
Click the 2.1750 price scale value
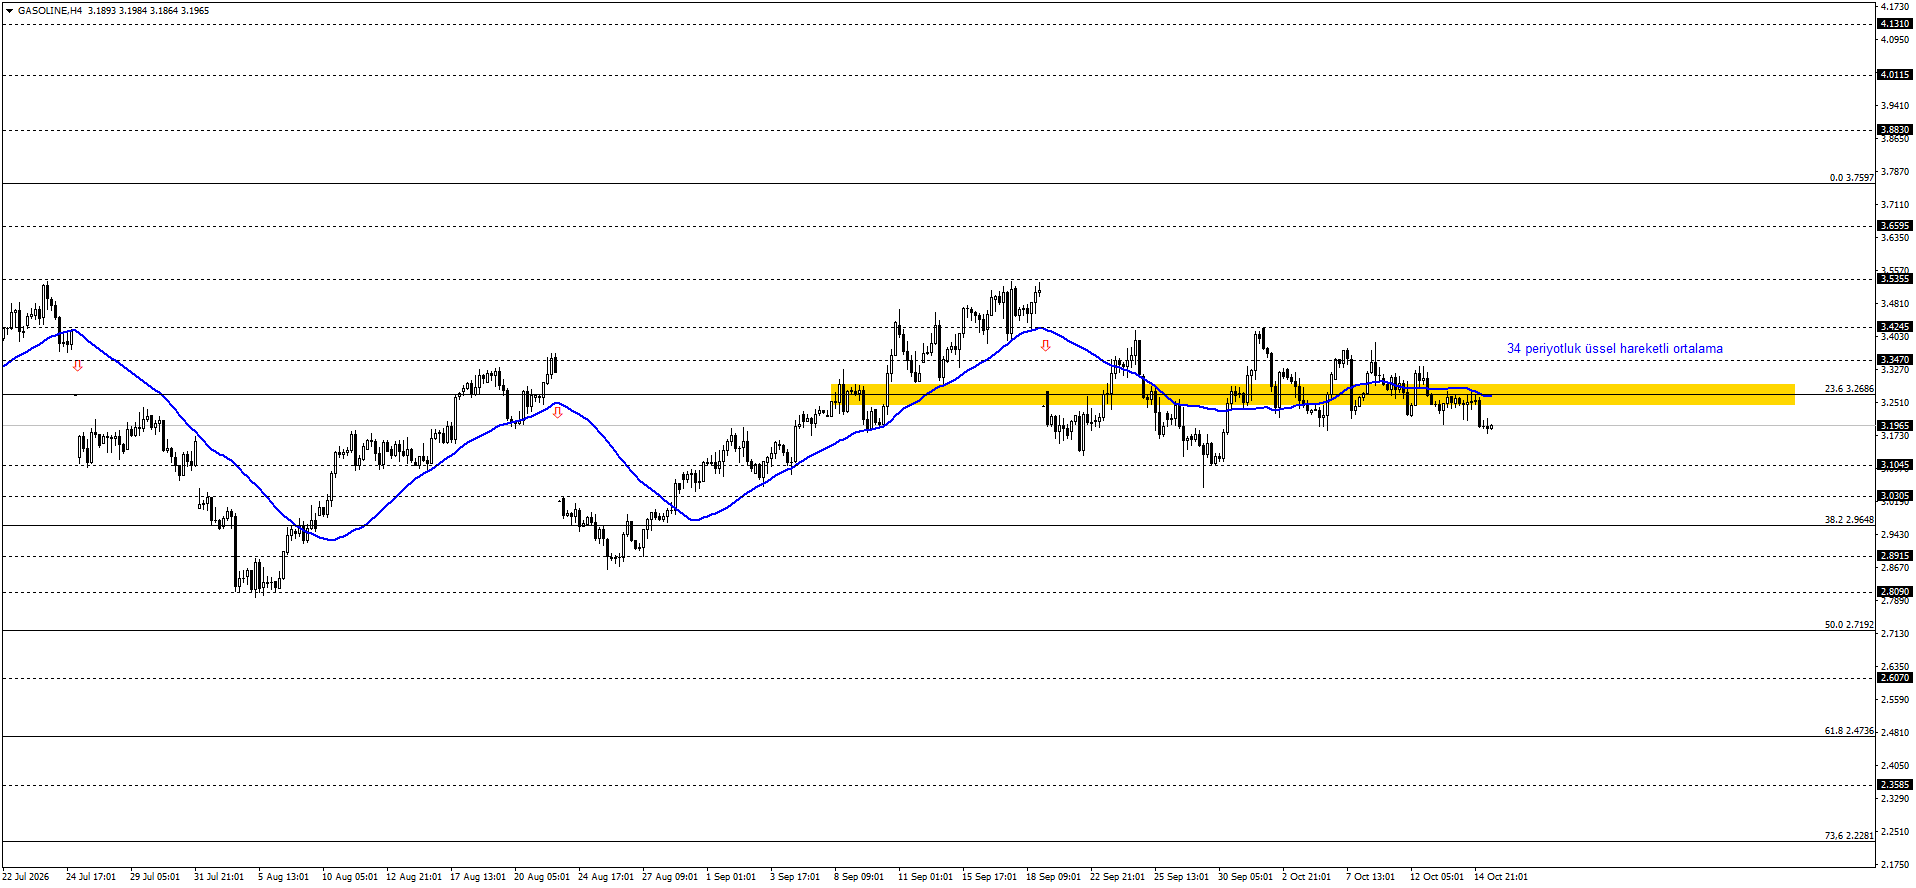point(1895,865)
